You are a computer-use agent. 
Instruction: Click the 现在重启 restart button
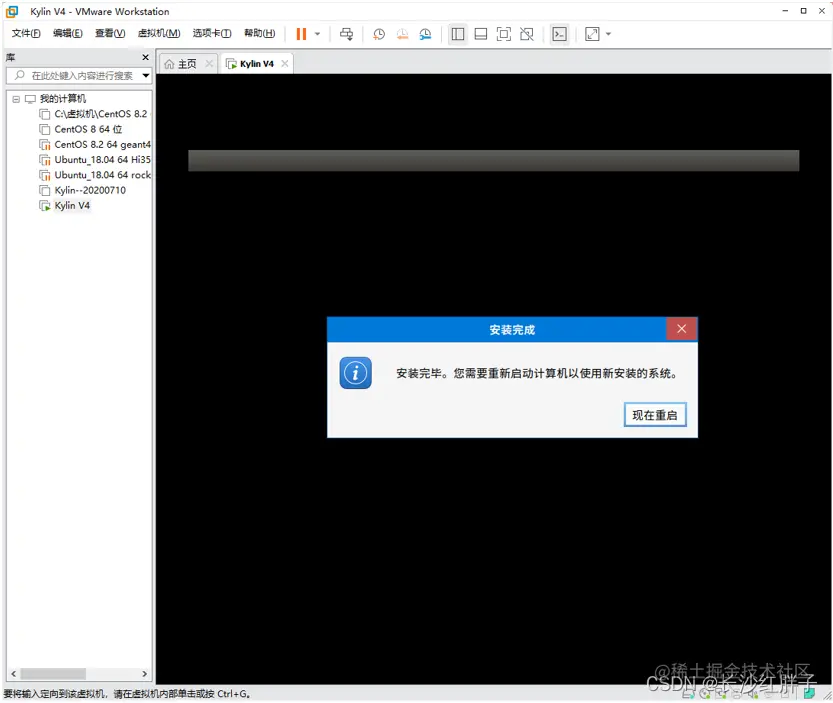click(x=655, y=414)
